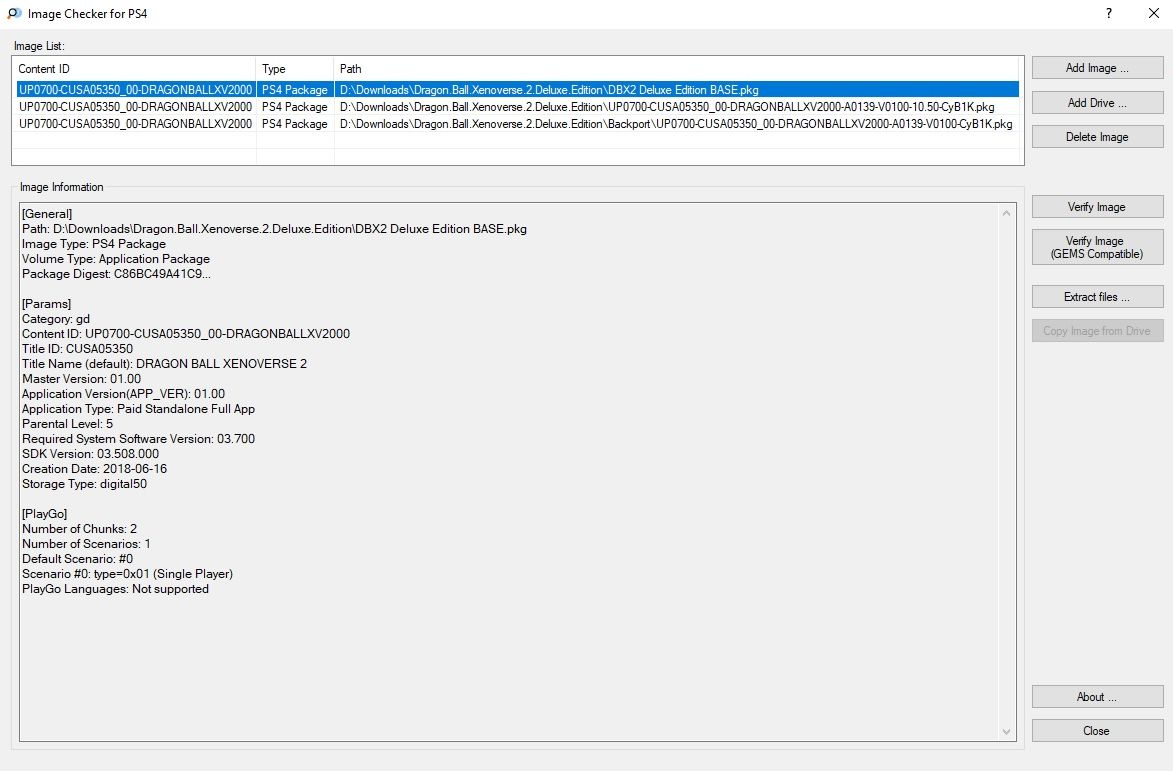Click the Package Digest line
The image size is (1173, 771).
pyautogui.click(x=116, y=274)
